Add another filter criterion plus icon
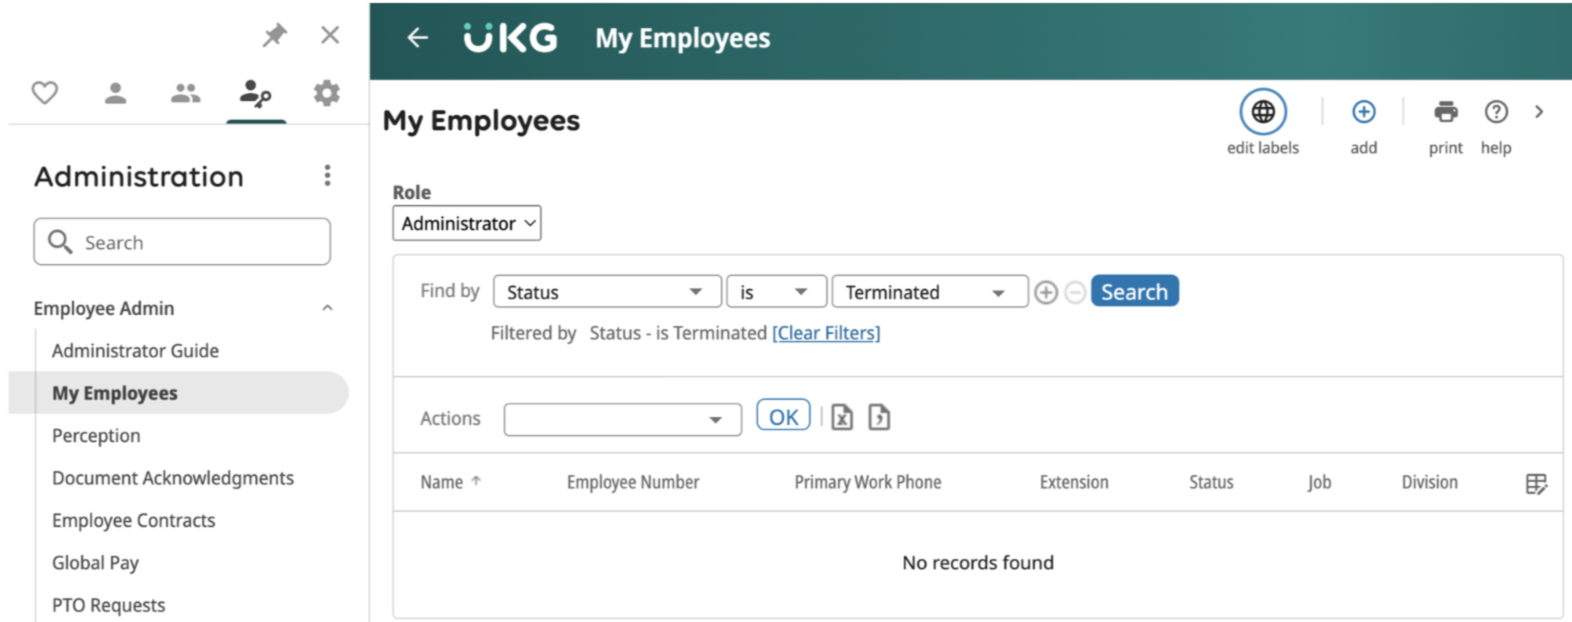Viewport: 1572px width, 622px height. click(x=1046, y=292)
